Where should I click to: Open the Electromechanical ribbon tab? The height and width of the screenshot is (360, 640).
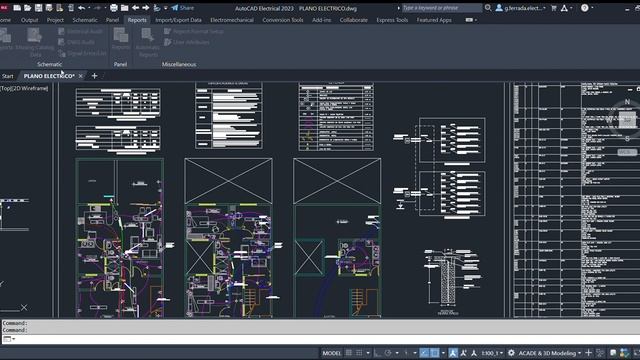(232, 20)
